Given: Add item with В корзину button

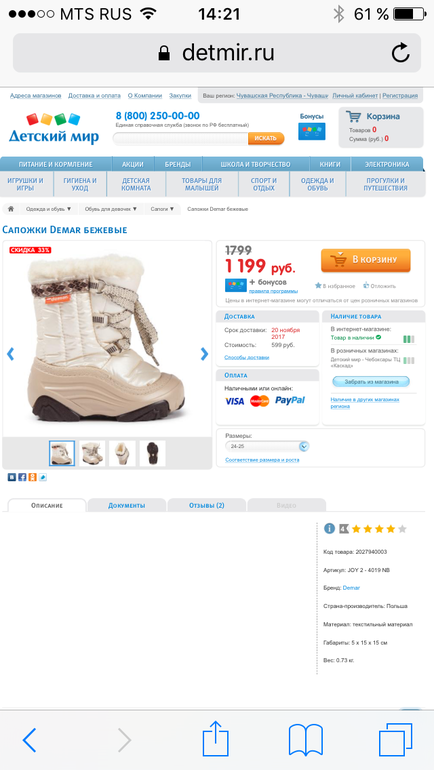Looking at the screenshot, I should (x=366, y=260).
